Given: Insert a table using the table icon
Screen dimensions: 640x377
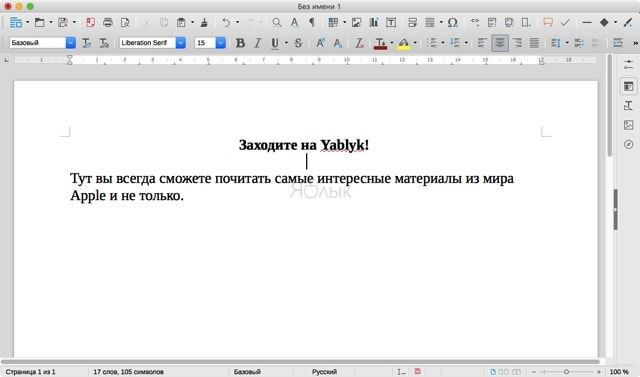Looking at the screenshot, I should click(333, 22).
